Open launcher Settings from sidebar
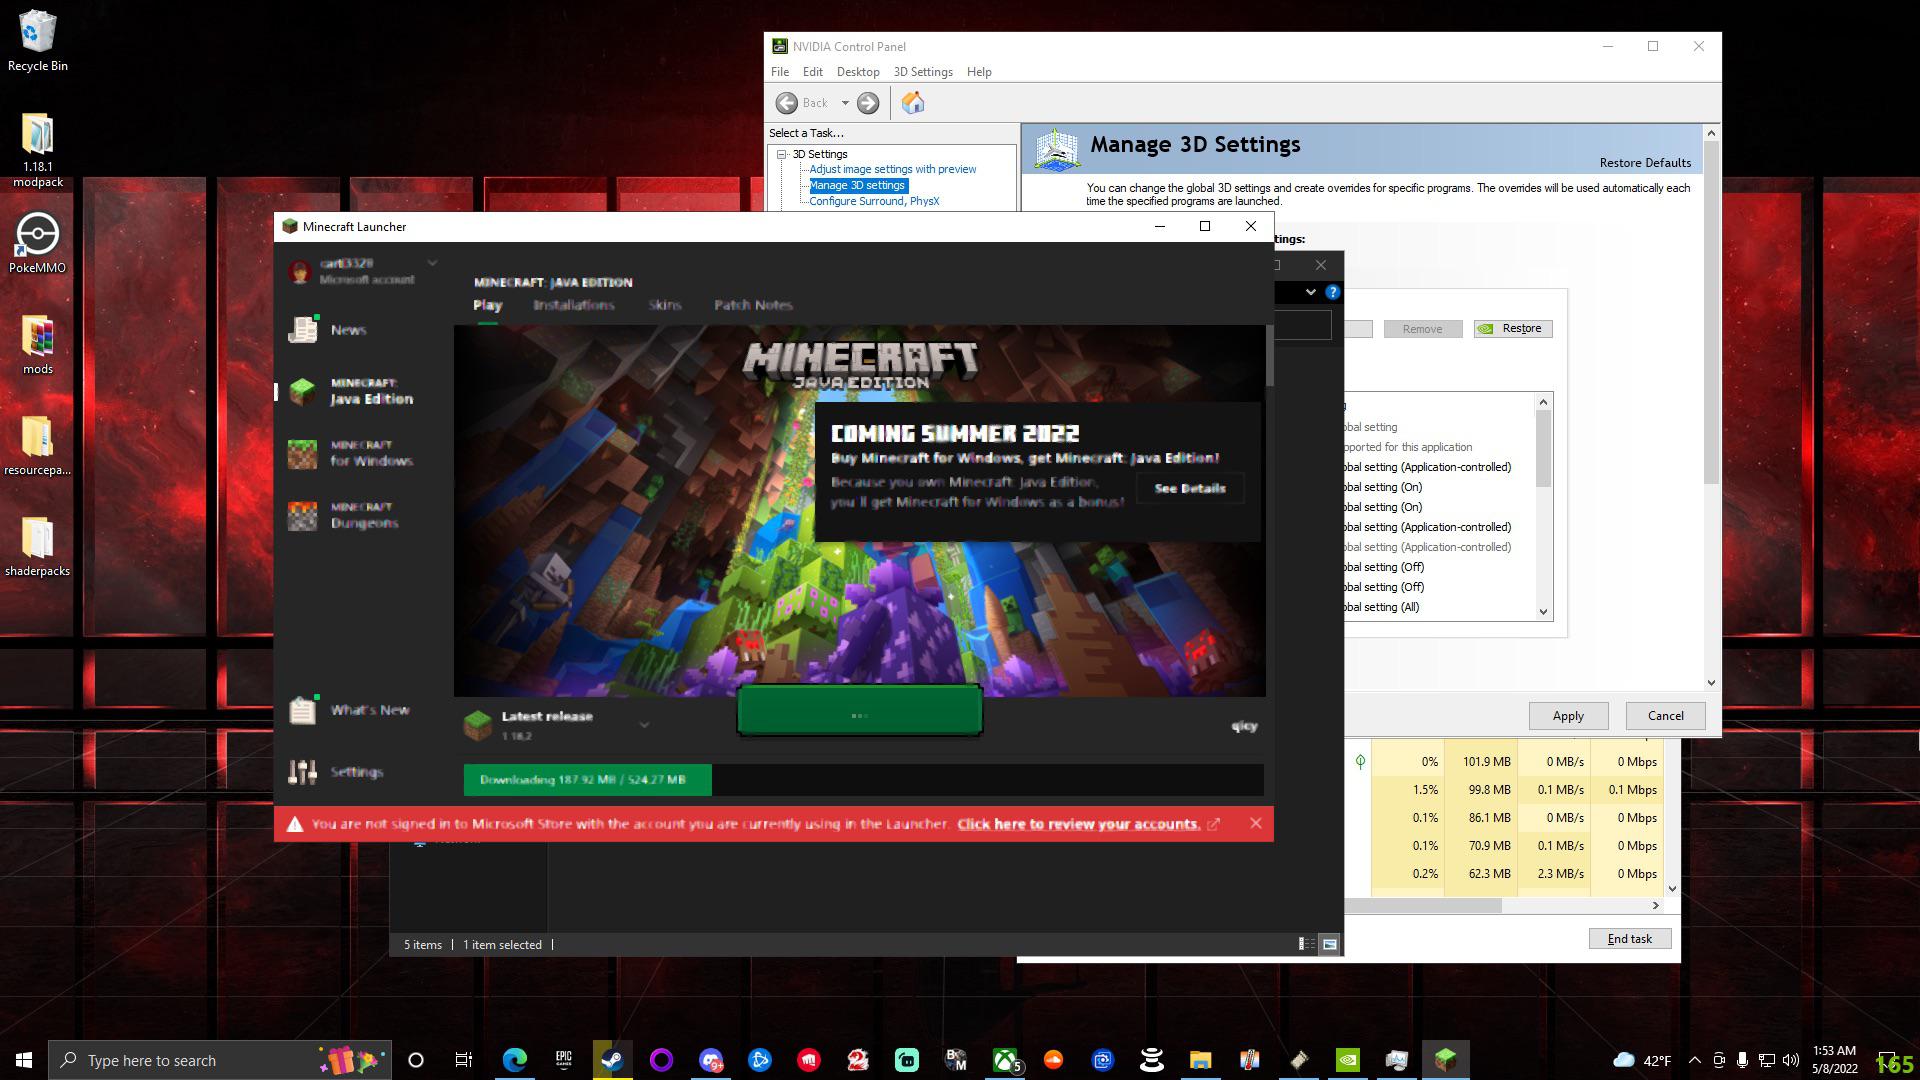Image resolution: width=1920 pixels, height=1080 pixels. [355, 771]
